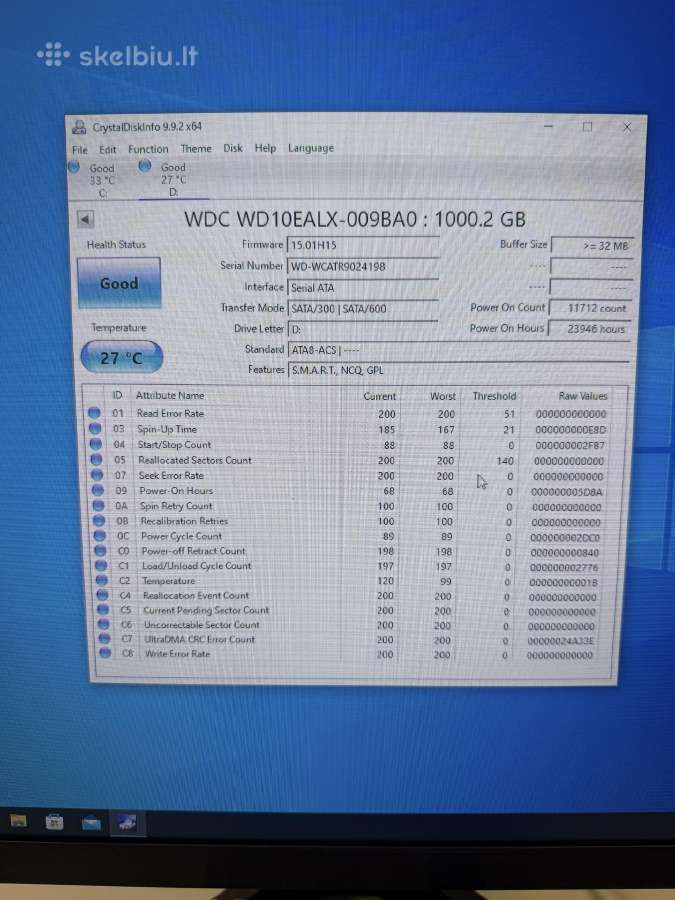
Task: Click status icon for Seek Error Rate
Action: pos(97,475)
